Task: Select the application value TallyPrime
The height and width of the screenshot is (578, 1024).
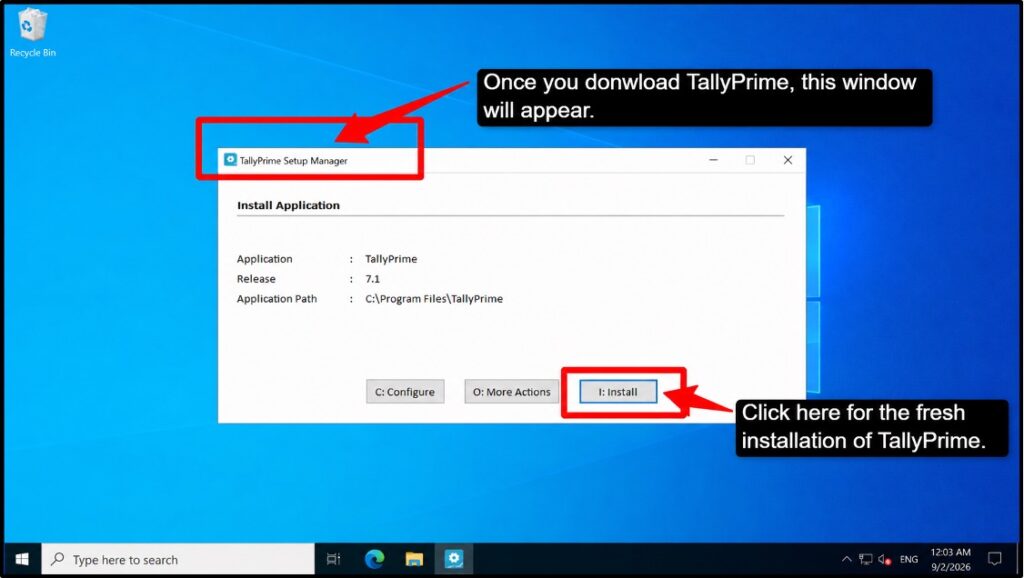Action: 391,259
